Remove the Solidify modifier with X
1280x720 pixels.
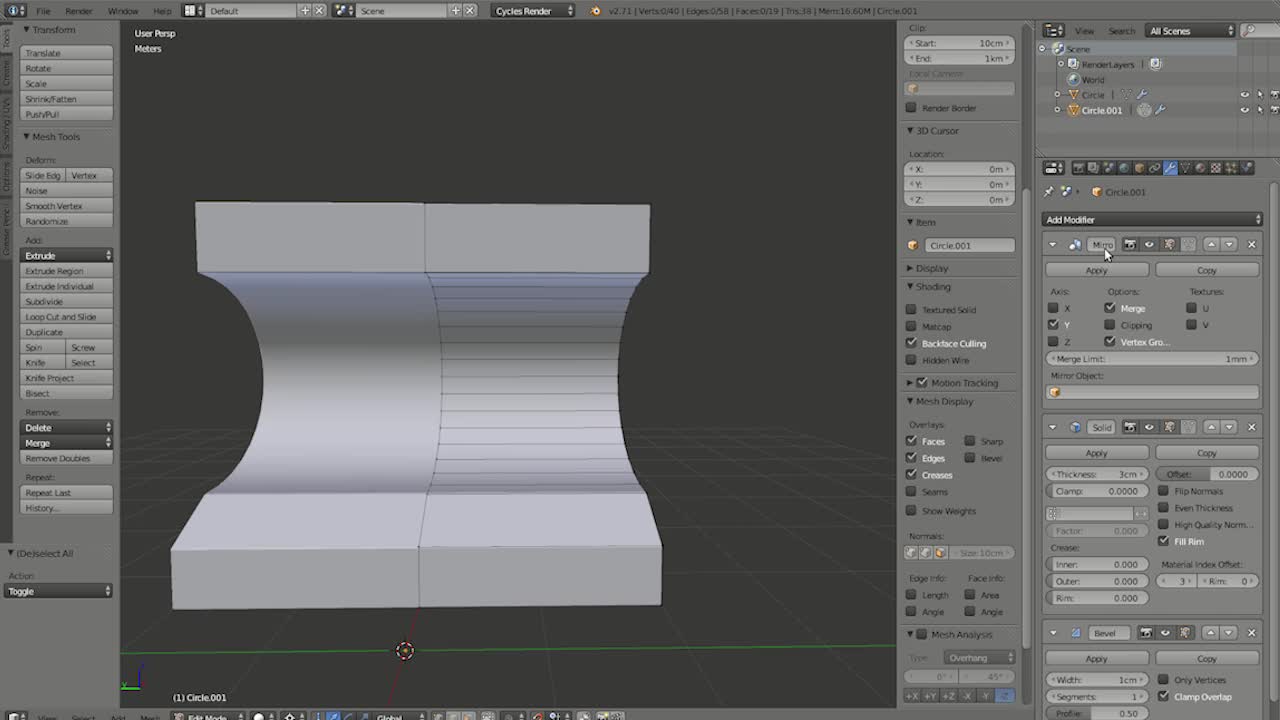point(1251,427)
